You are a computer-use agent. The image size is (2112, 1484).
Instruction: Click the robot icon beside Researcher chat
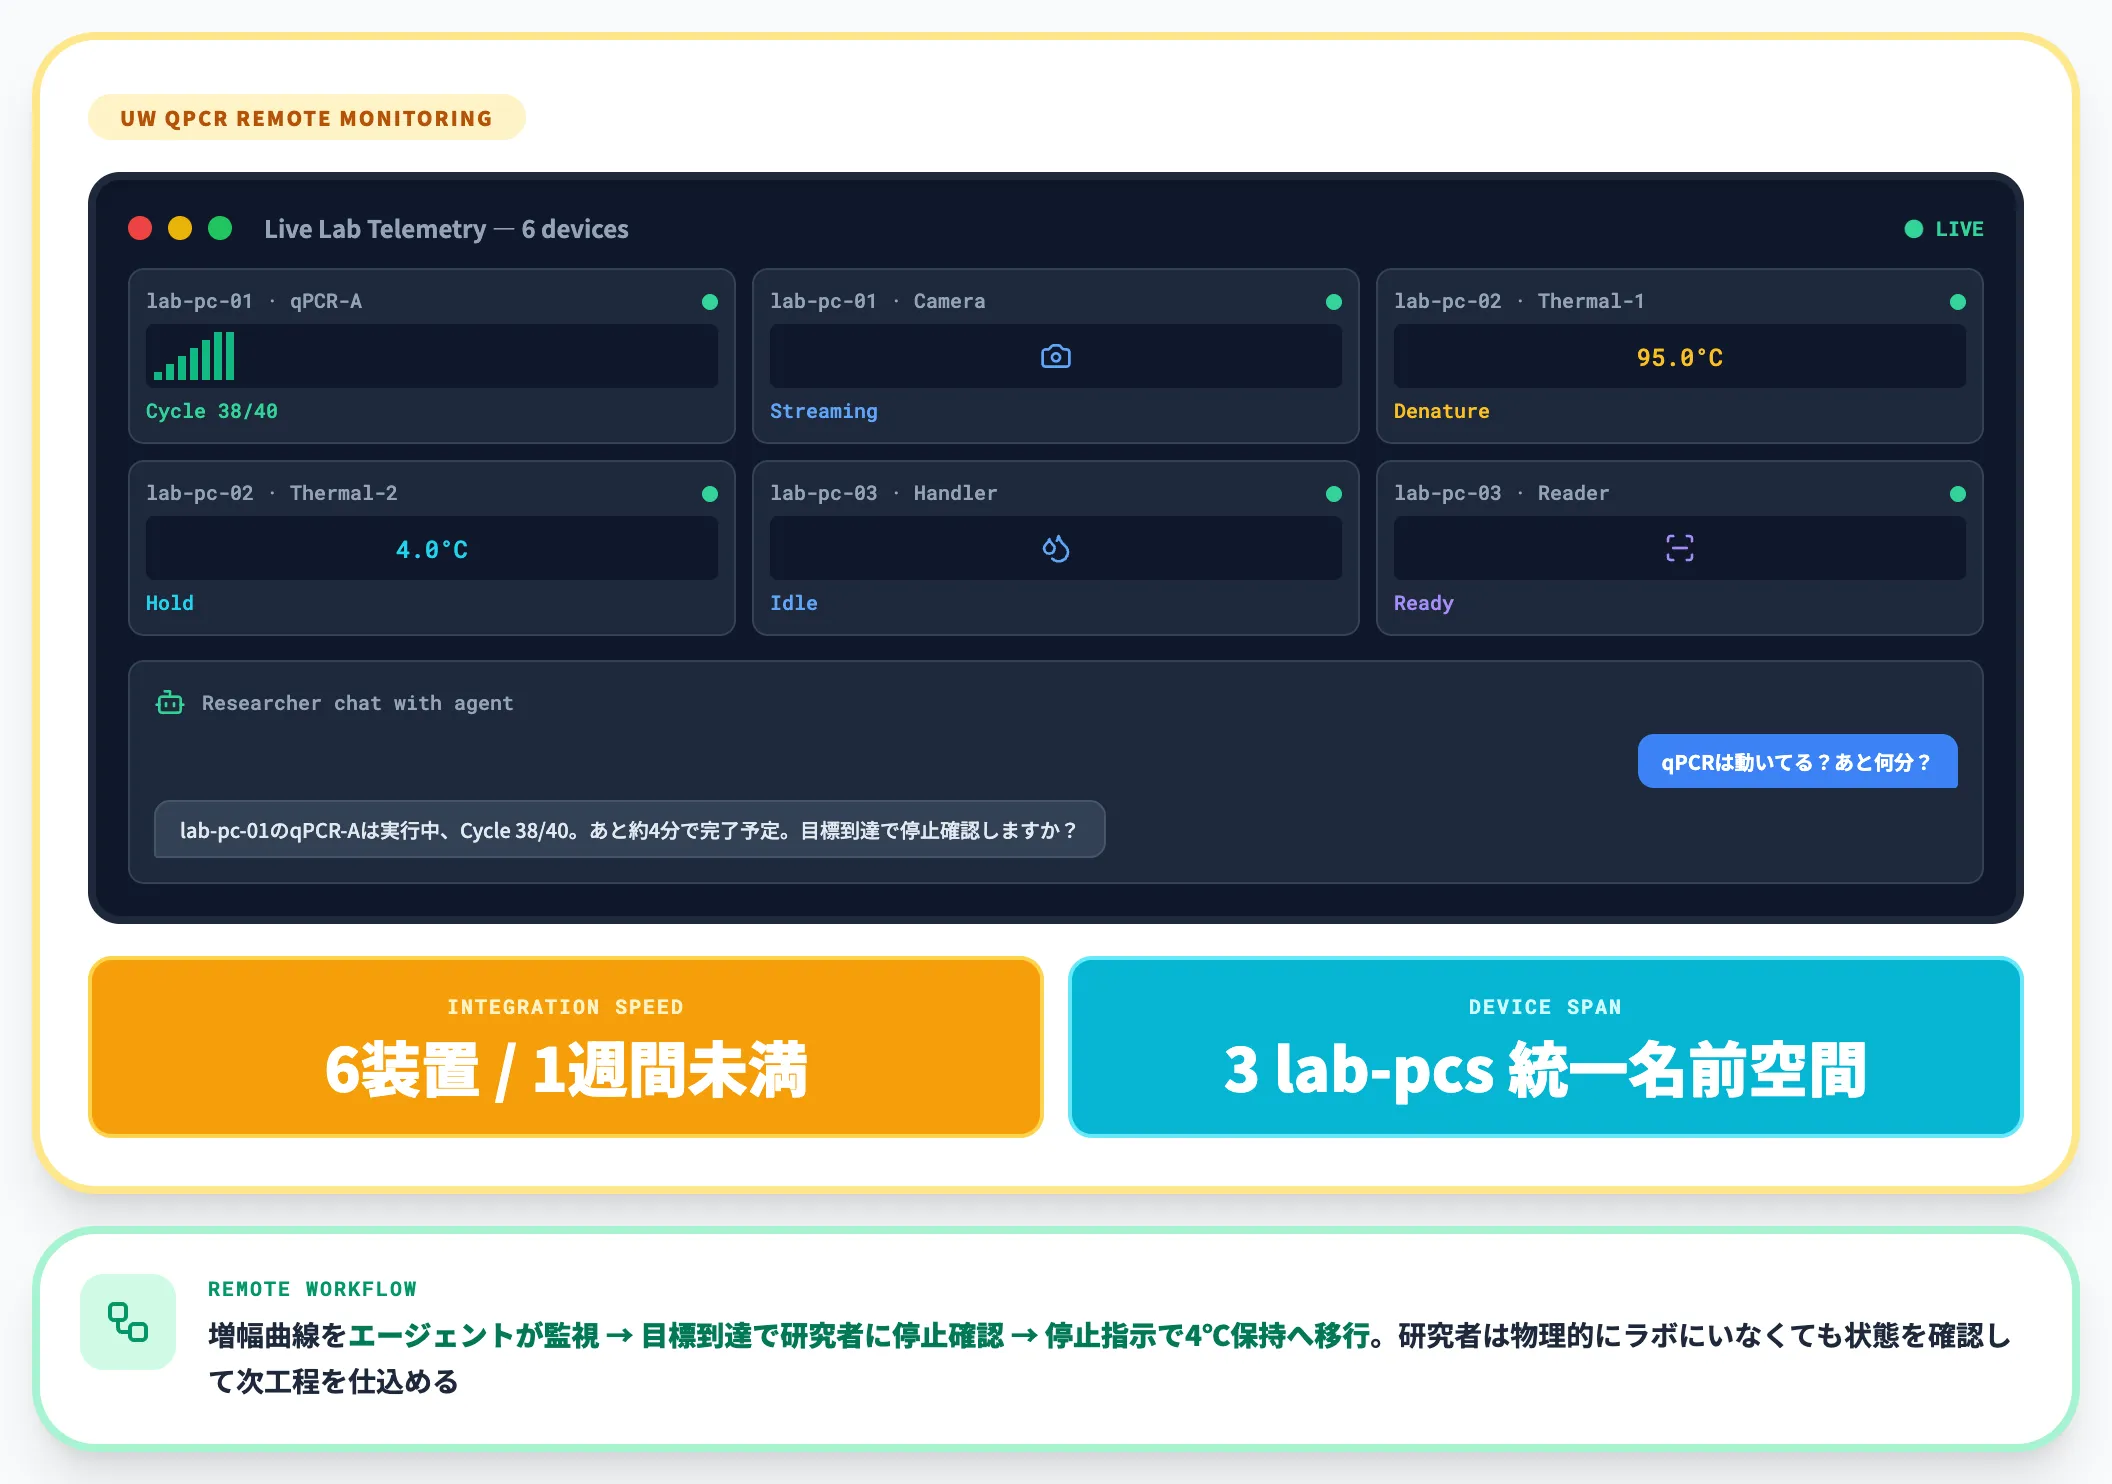click(x=170, y=703)
